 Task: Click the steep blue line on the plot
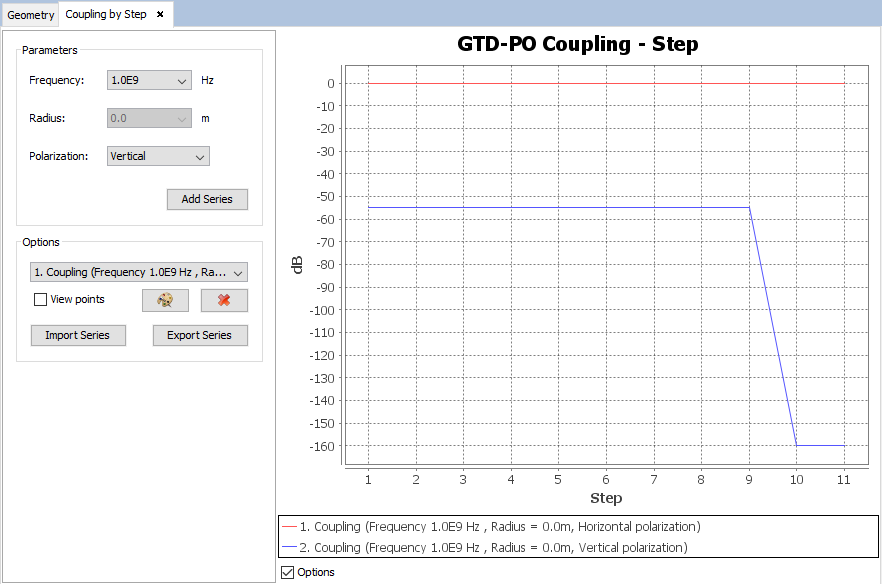(x=773, y=327)
